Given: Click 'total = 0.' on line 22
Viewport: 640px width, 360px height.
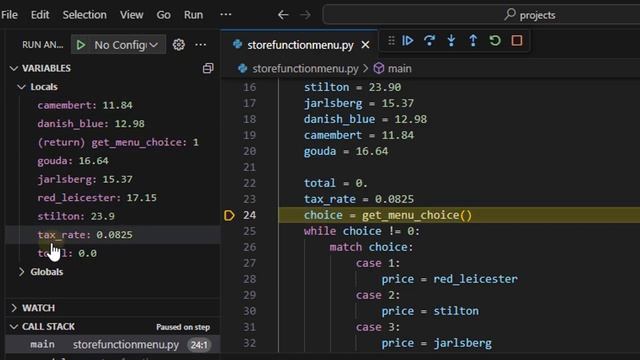Looking at the screenshot, I should tap(336, 183).
